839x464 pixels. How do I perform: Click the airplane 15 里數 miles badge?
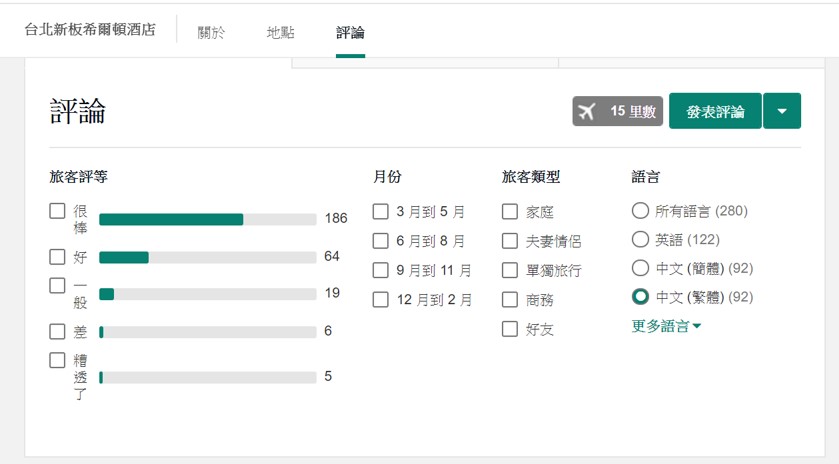point(618,111)
